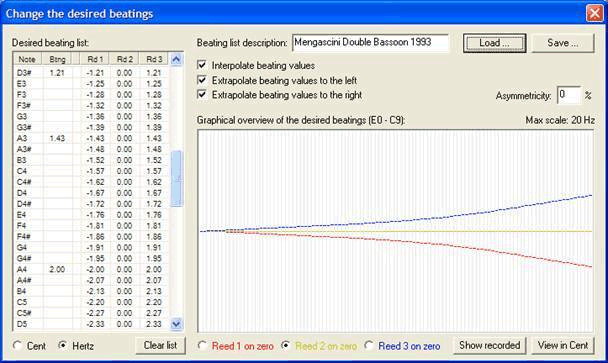The height and width of the screenshot is (363, 608).
Task: Select Reed 1 on zero option
Action: coord(202,345)
